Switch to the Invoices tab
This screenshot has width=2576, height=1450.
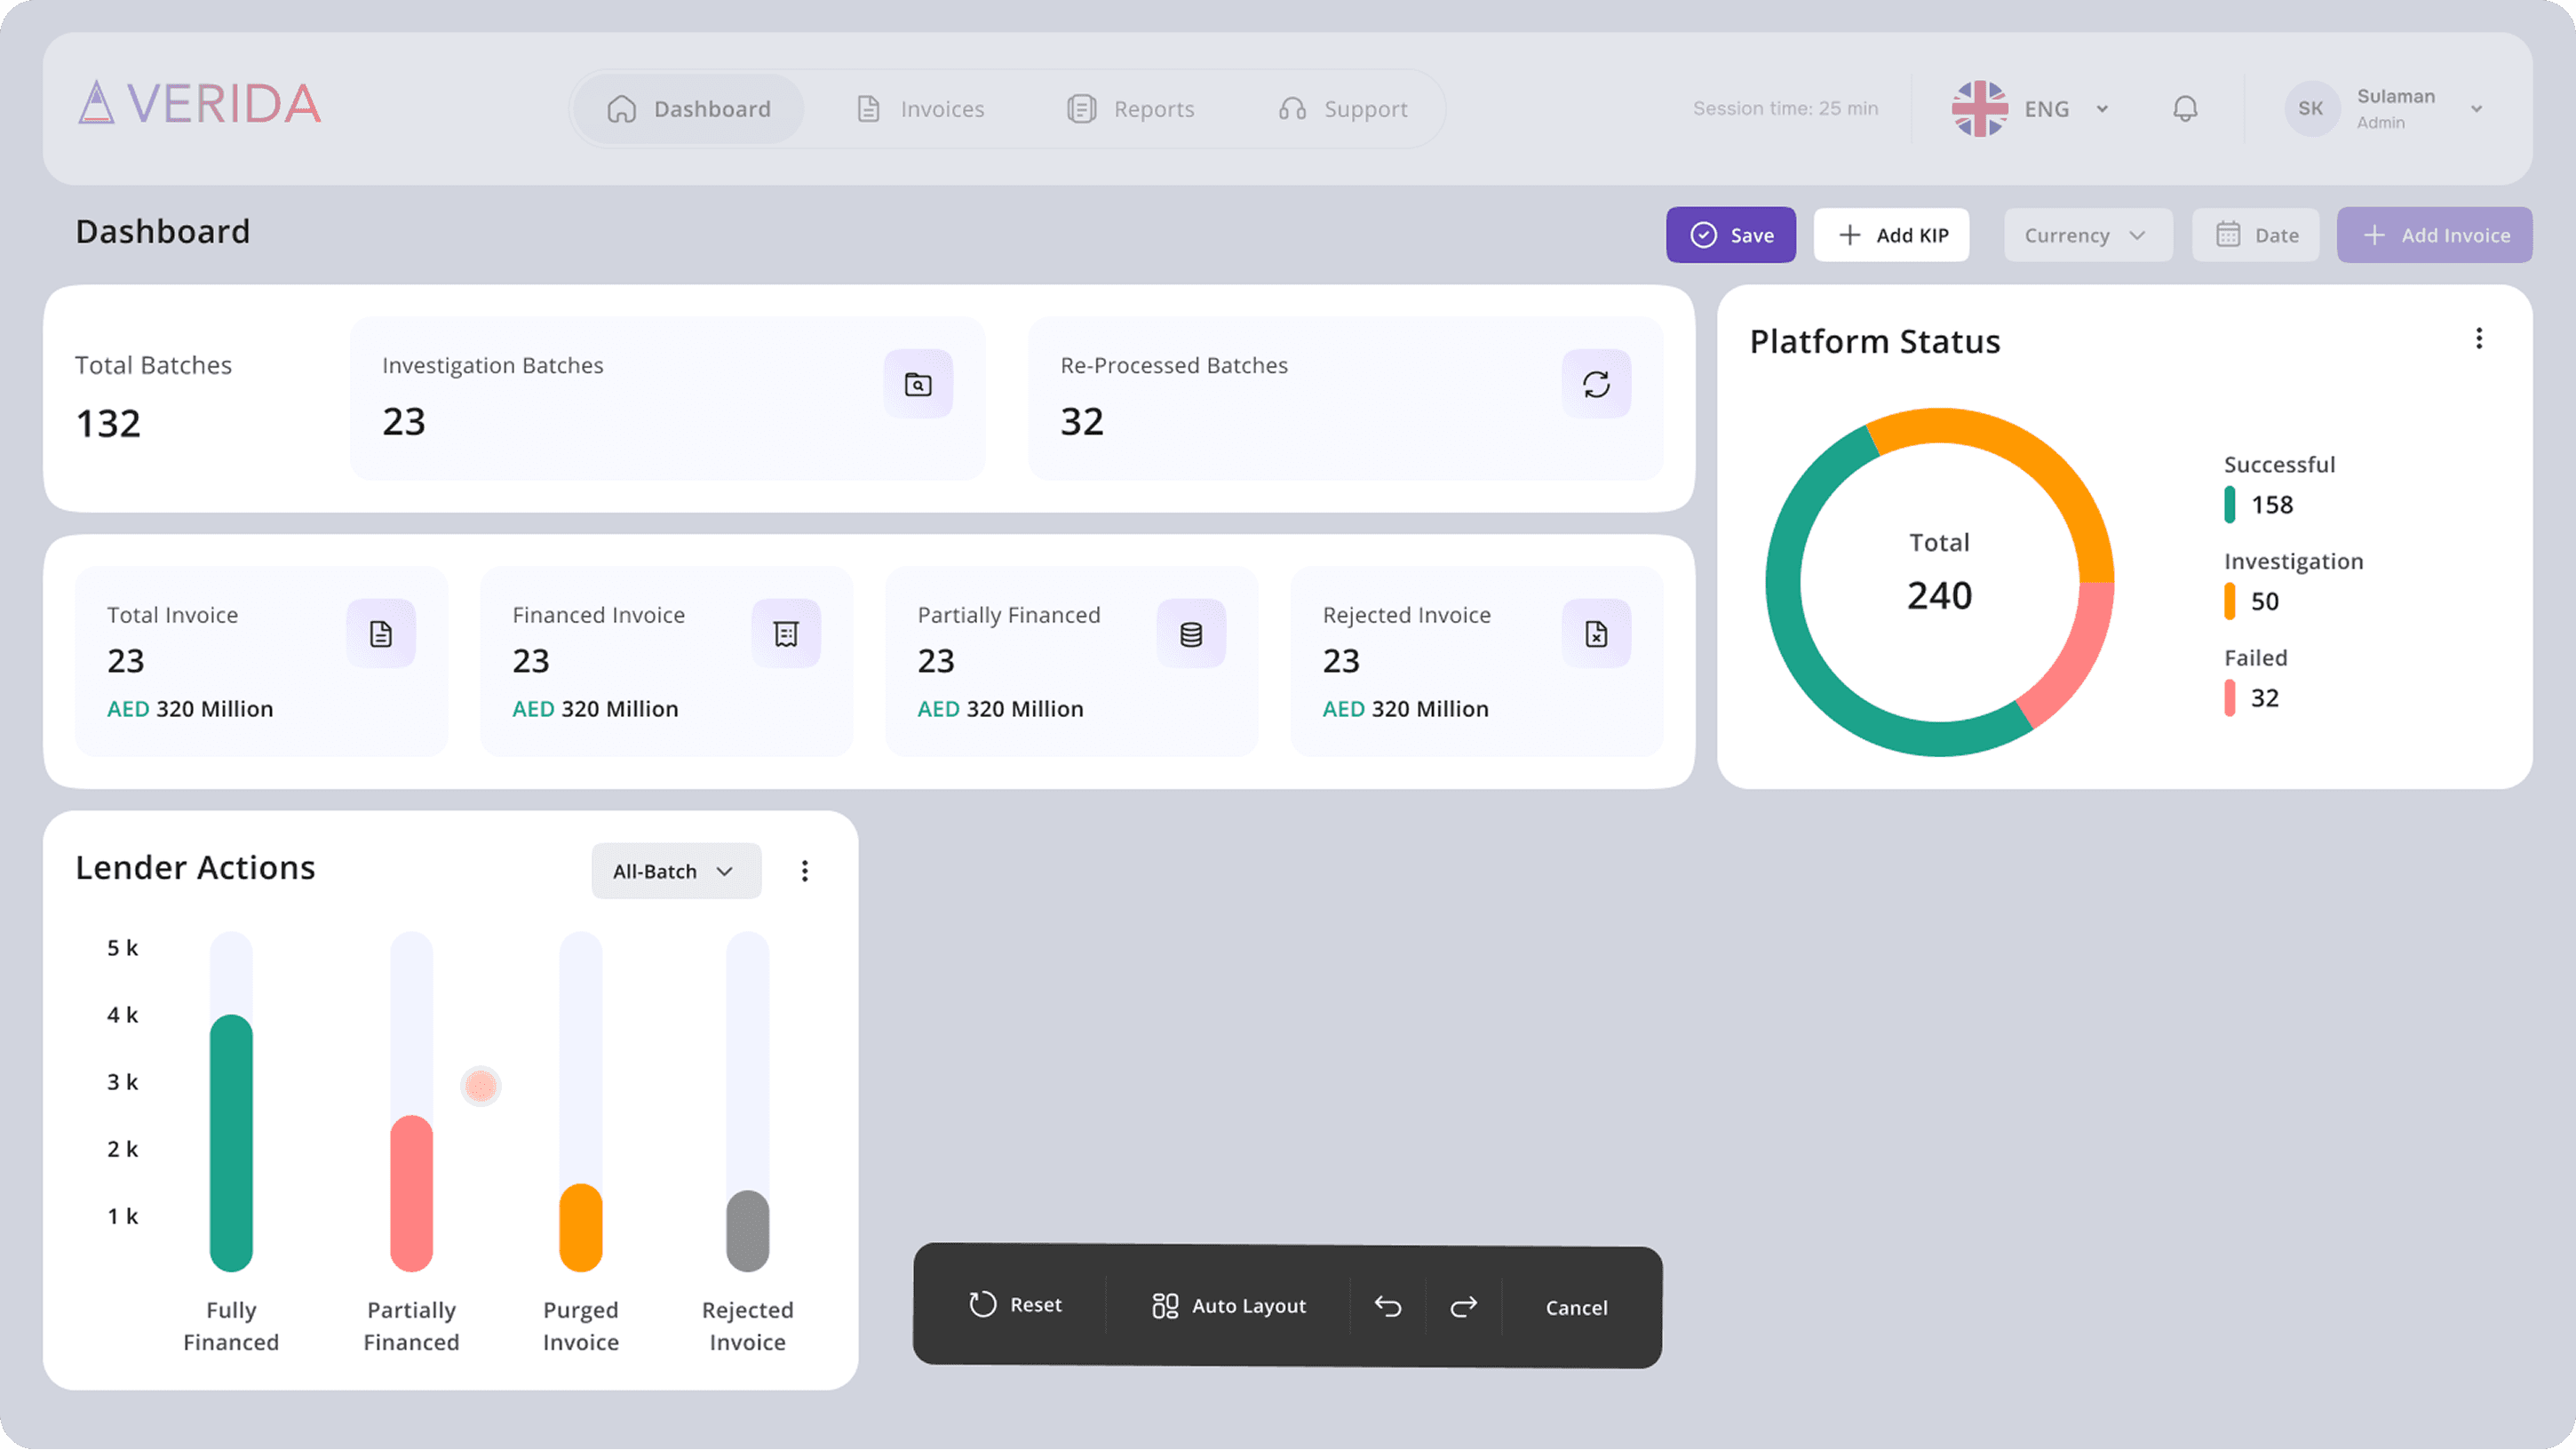pos(921,109)
